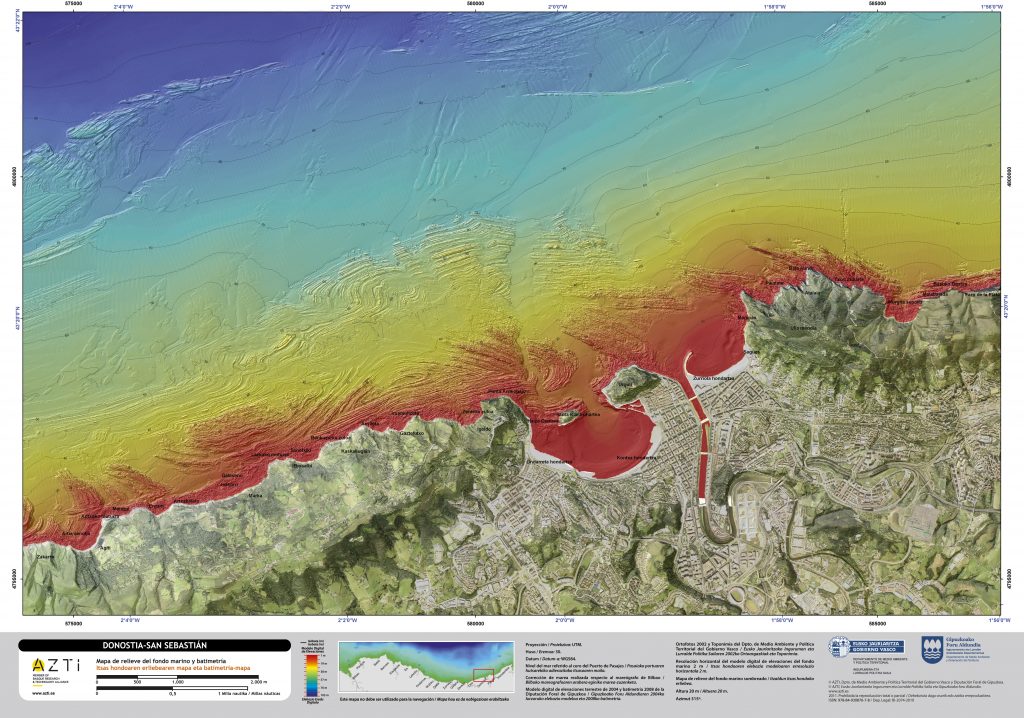Click the 'Ulia mendia' label on the map
Image resolution: width=1024 pixels, height=718 pixels.
(x=803, y=327)
